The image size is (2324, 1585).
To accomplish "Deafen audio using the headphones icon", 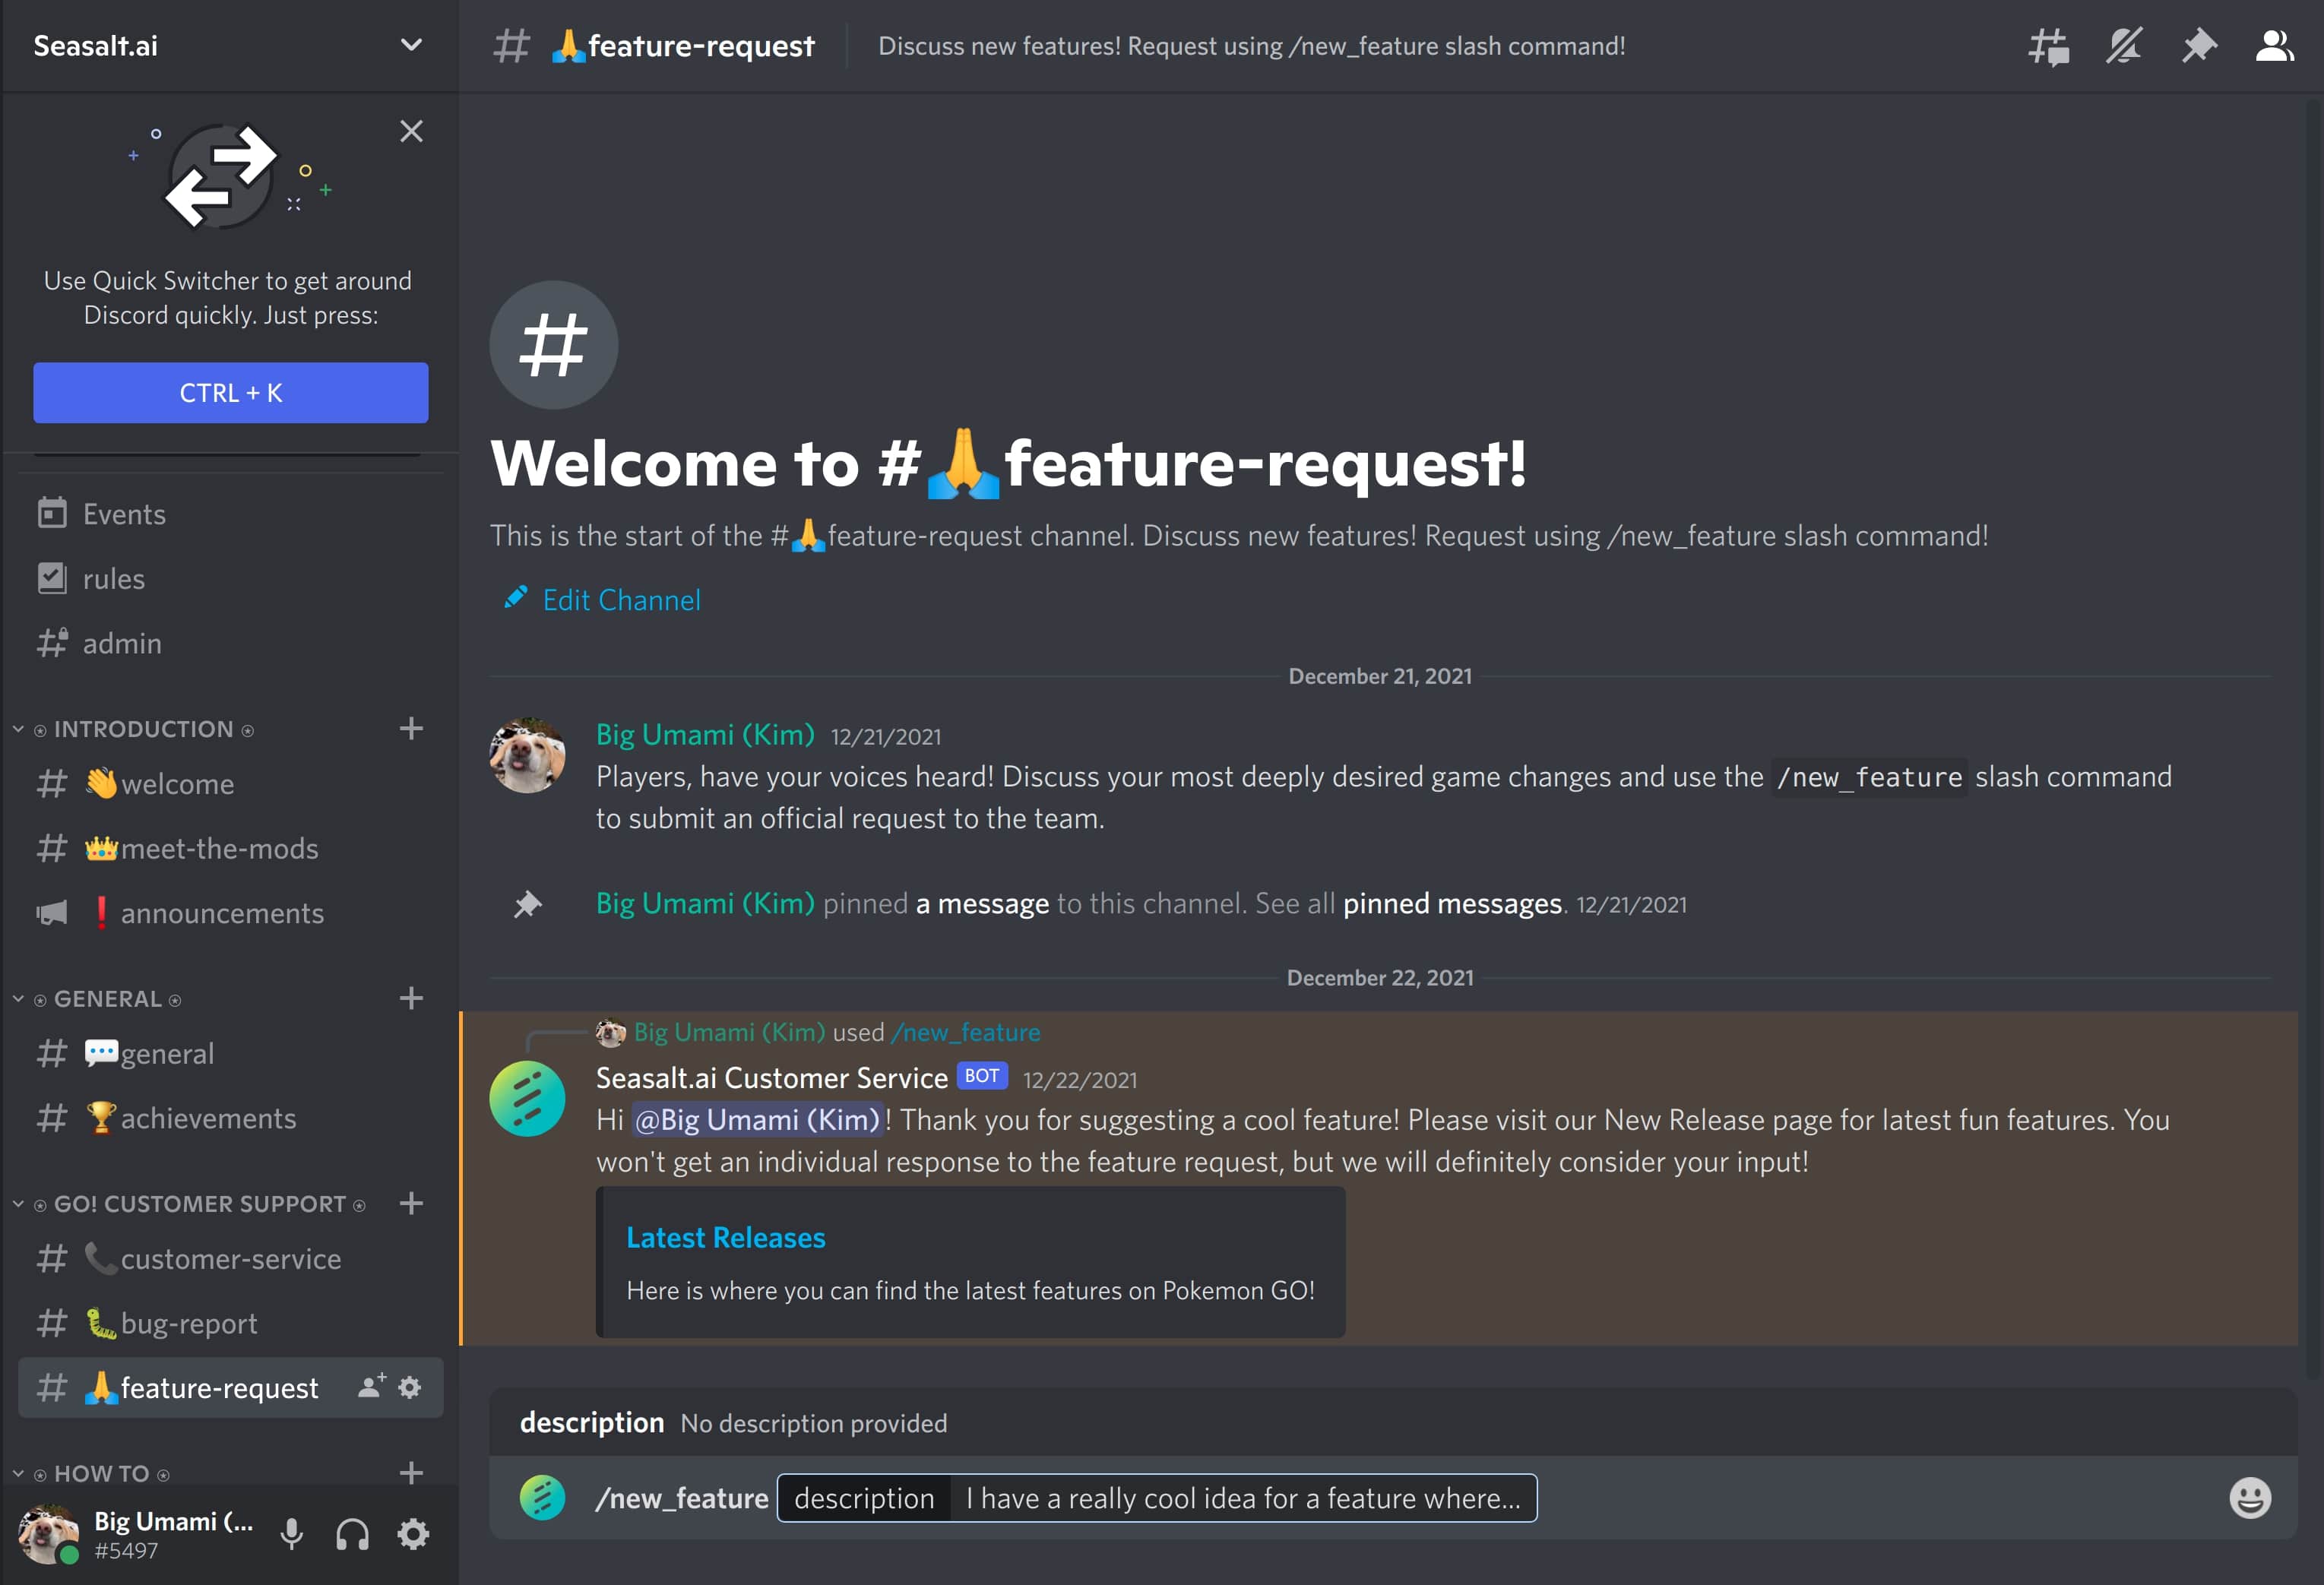I will click(x=352, y=1533).
